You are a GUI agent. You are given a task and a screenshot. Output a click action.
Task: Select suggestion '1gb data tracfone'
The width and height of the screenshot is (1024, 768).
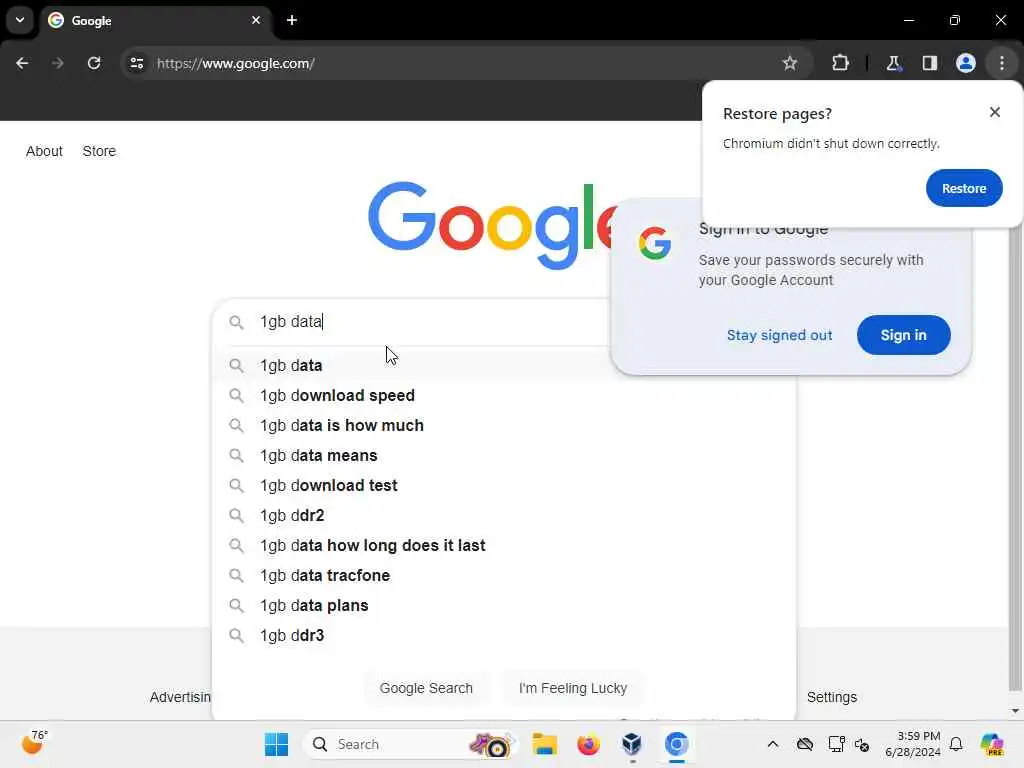[x=504, y=576]
